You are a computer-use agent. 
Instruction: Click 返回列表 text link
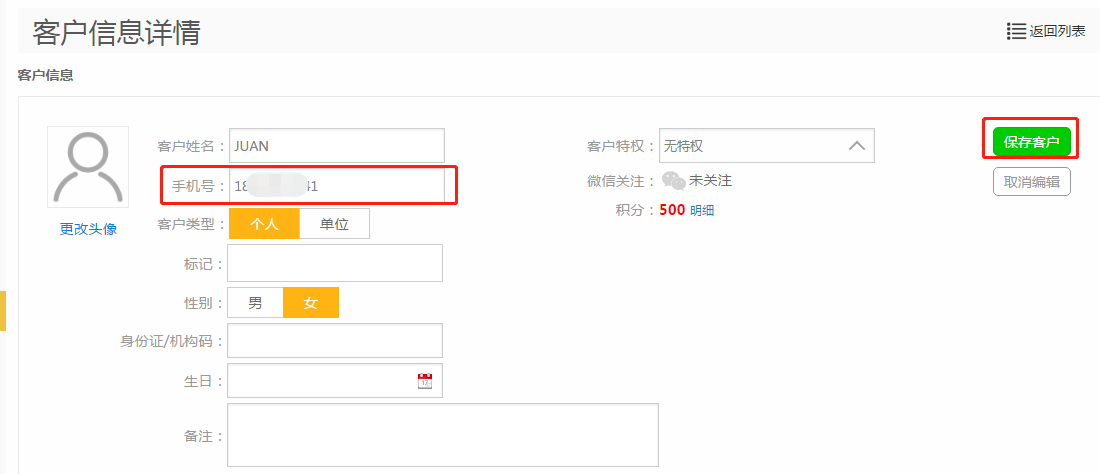pyautogui.click(x=1057, y=31)
